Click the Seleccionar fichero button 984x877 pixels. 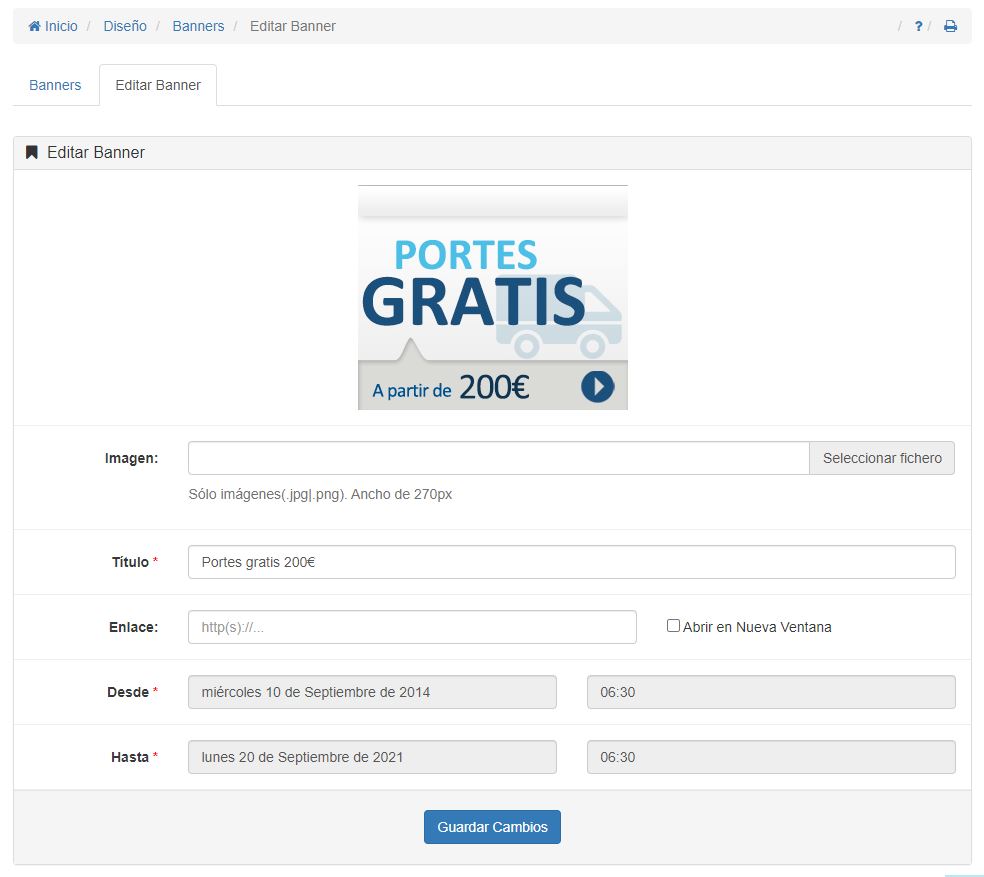point(881,458)
